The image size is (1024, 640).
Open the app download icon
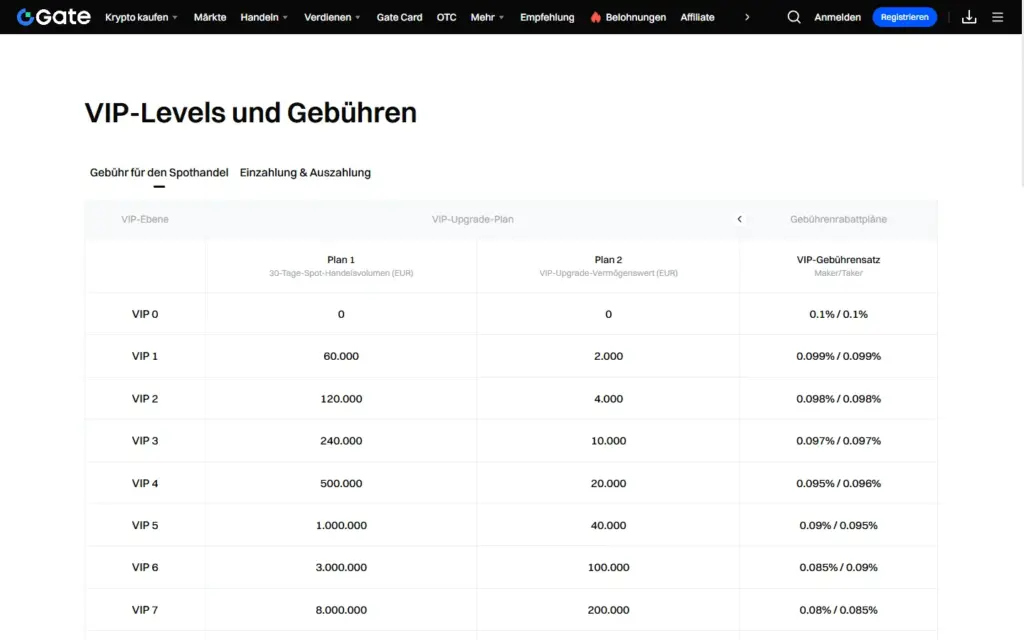coord(969,17)
